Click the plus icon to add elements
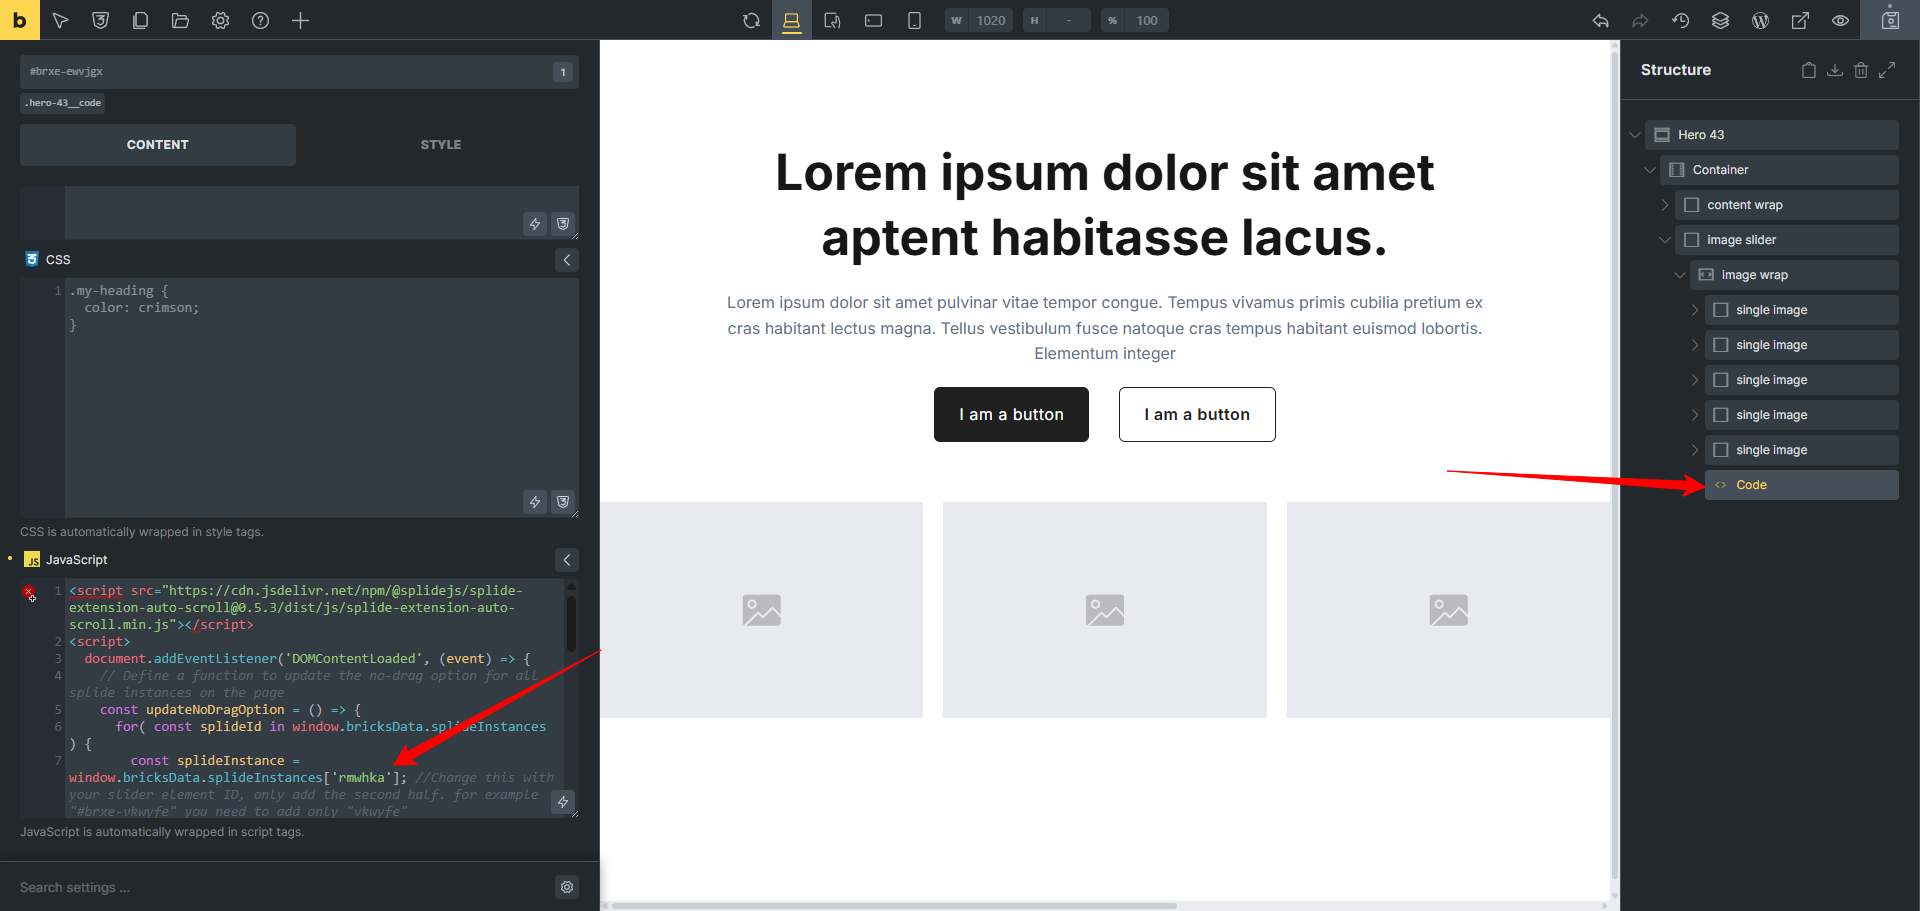This screenshot has height=911, width=1920. 300,20
